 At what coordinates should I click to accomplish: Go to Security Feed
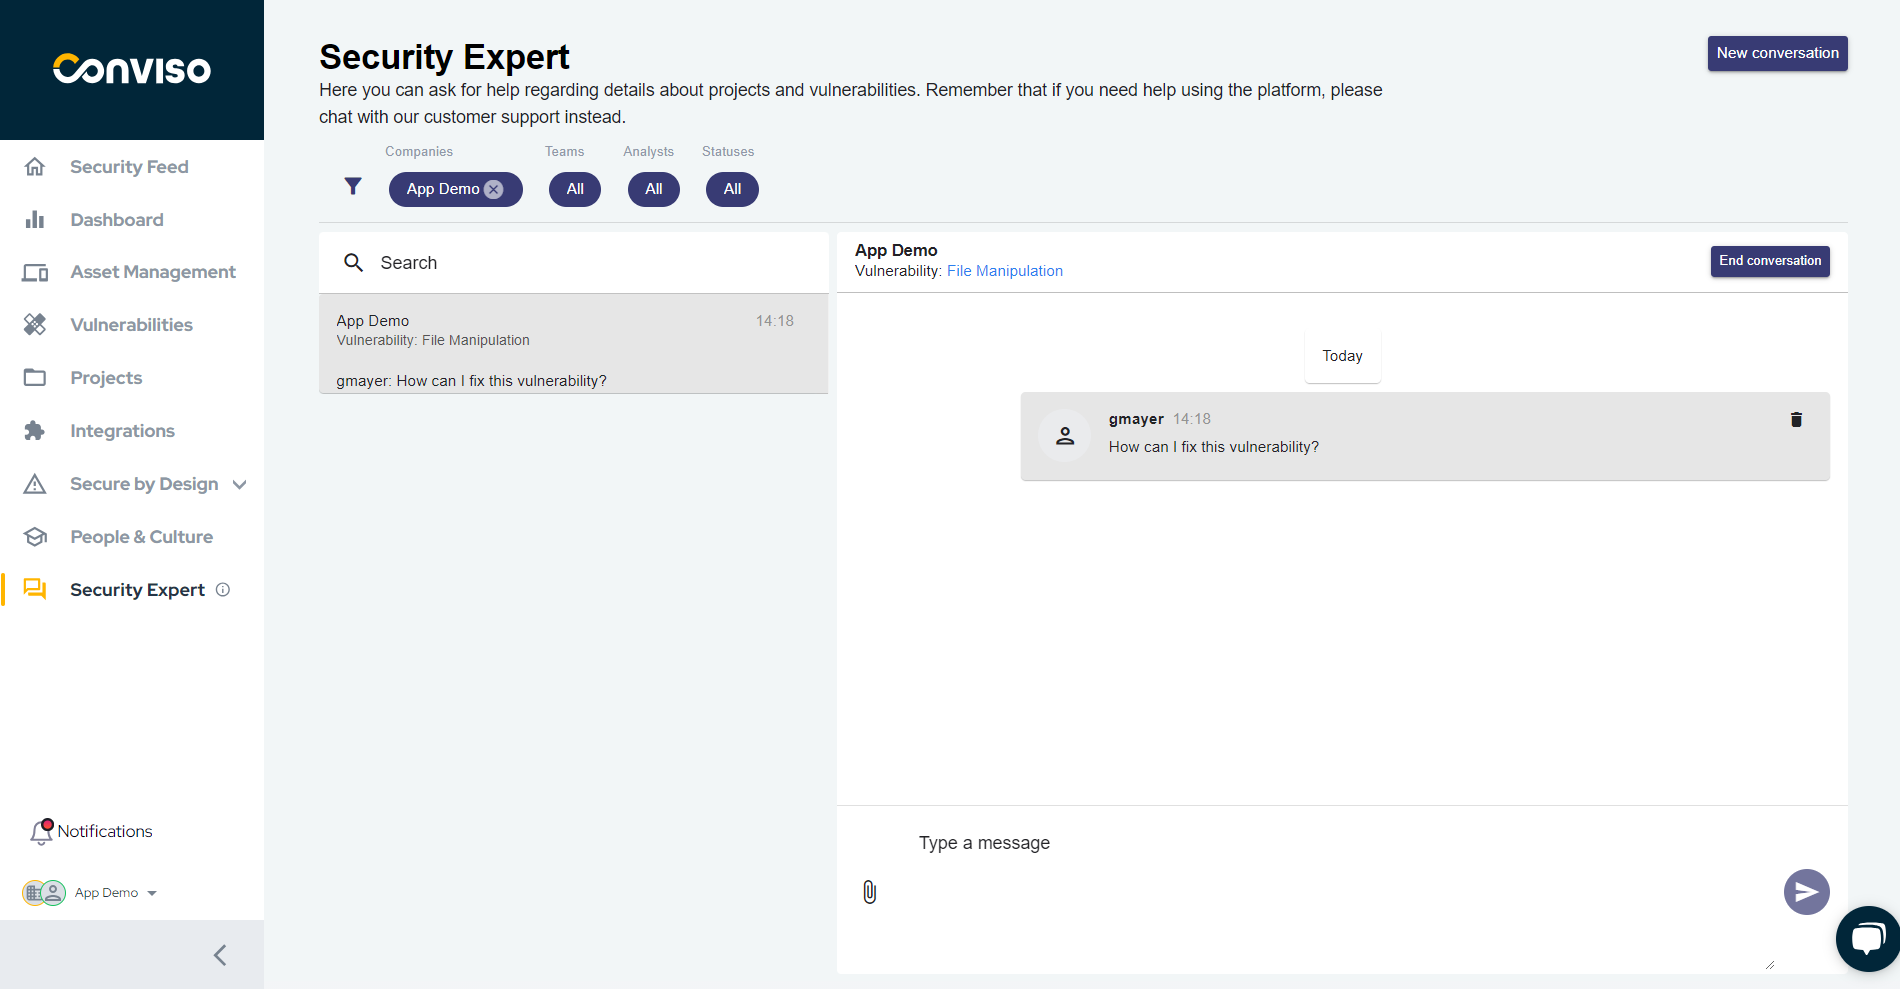(129, 167)
